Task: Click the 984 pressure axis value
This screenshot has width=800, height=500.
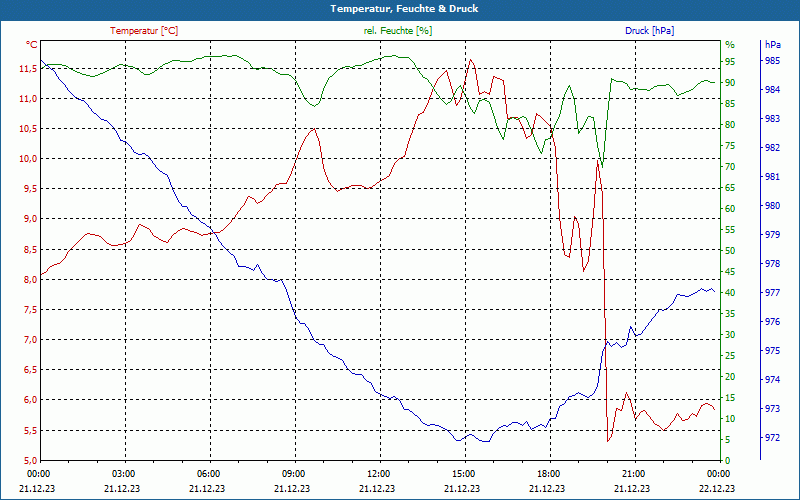Action: click(x=773, y=90)
